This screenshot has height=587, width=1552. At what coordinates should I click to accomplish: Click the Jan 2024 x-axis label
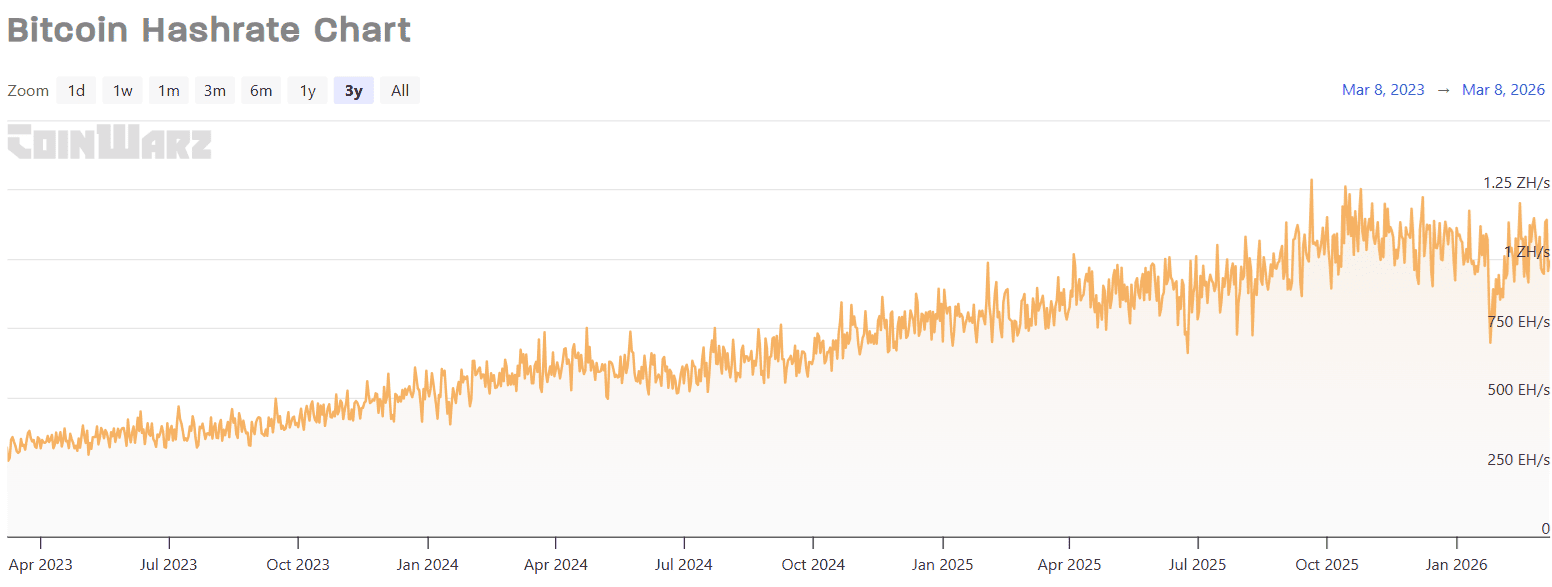pyautogui.click(x=427, y=565)
